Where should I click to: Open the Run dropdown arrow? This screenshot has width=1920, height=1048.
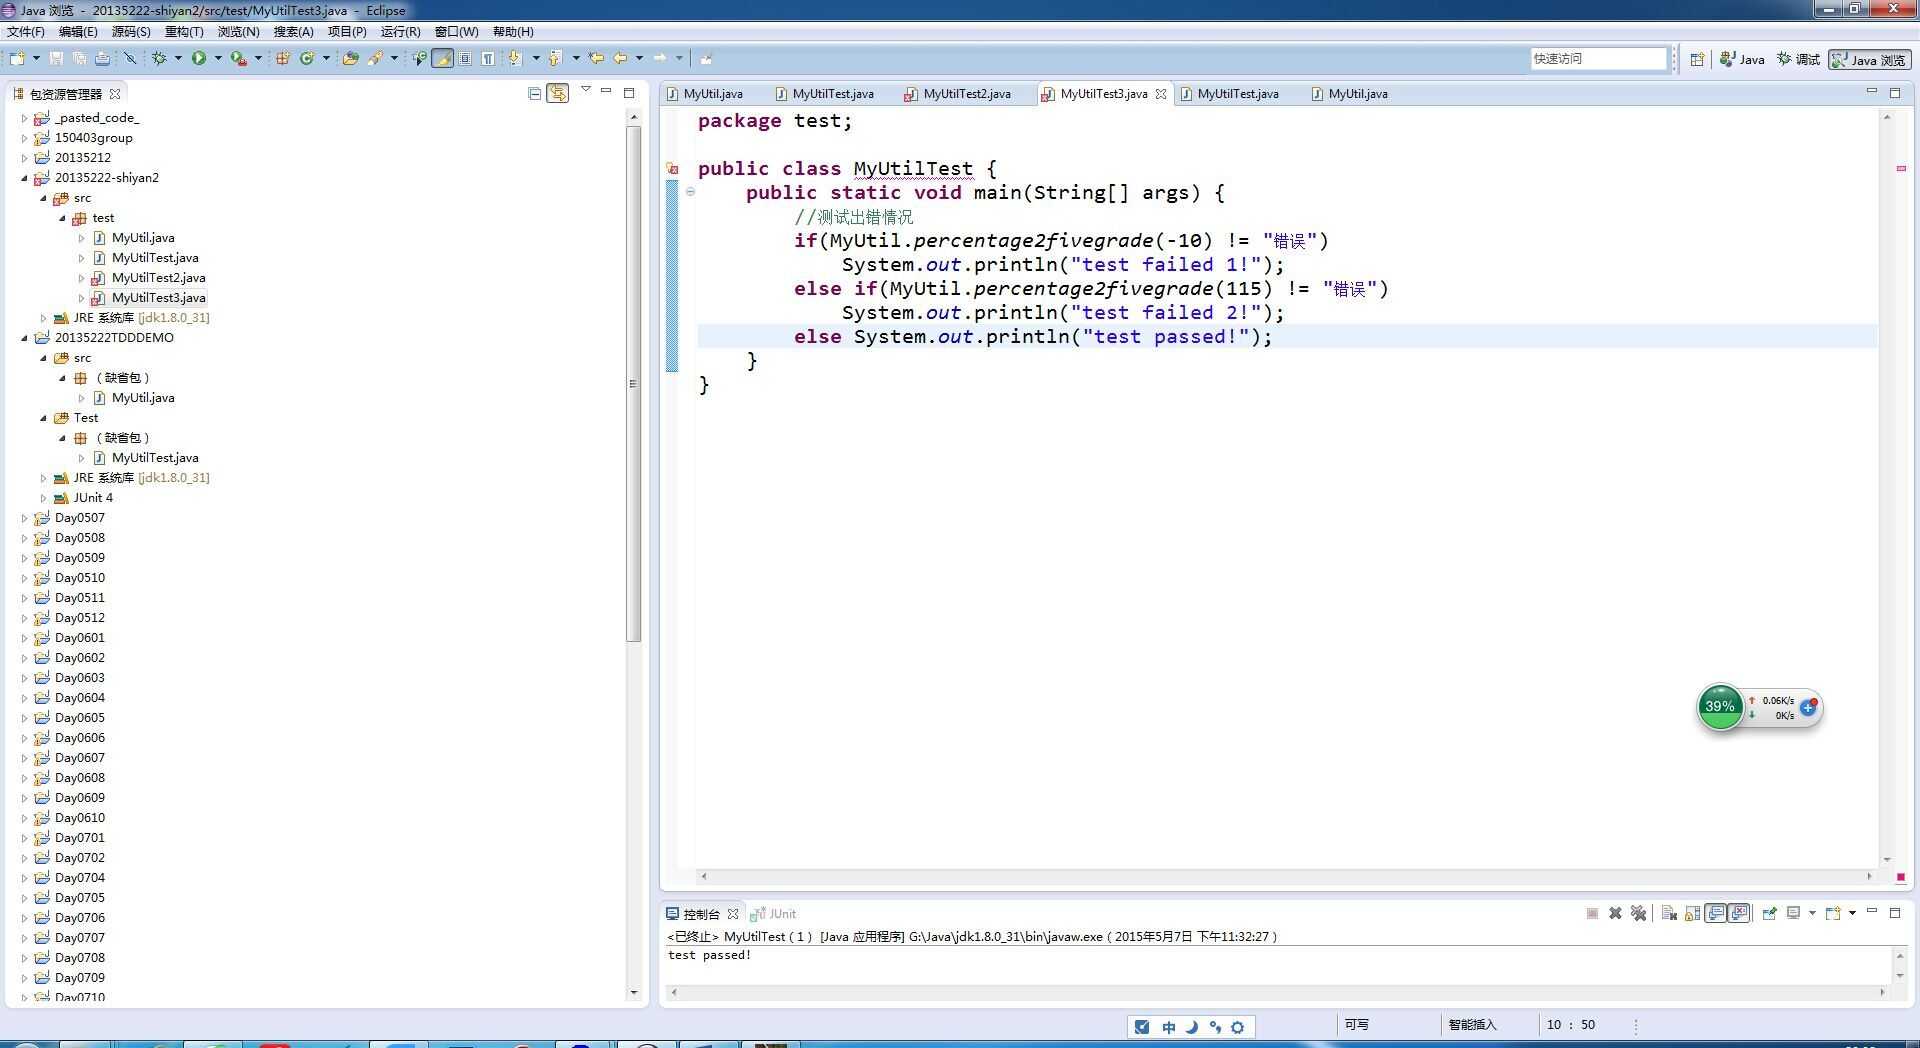pos(218,58)
